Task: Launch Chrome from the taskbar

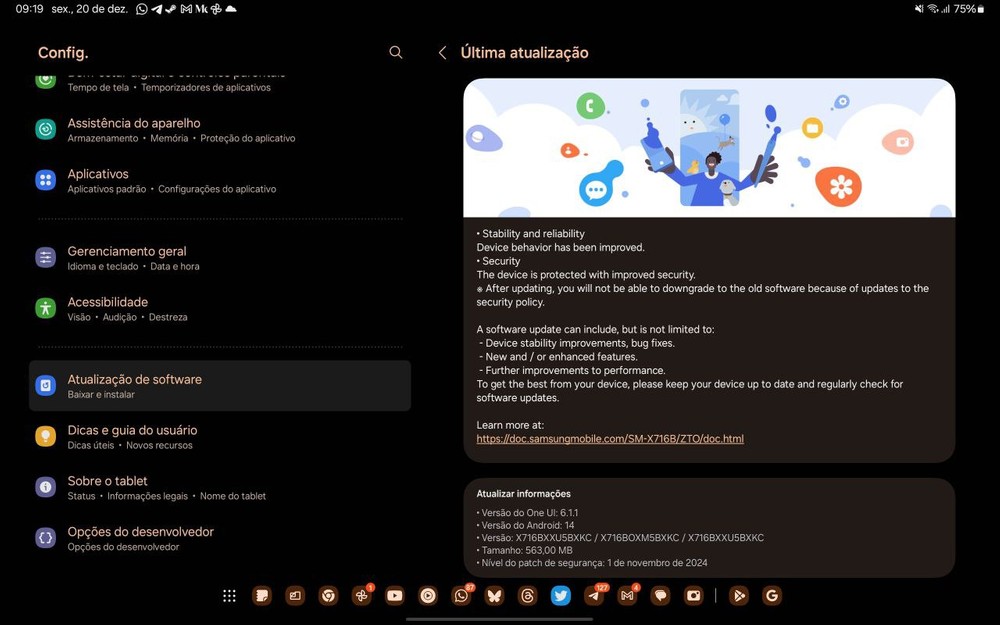Action: pos(328,596)
